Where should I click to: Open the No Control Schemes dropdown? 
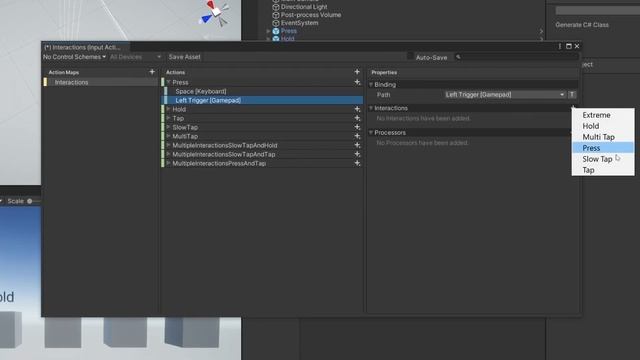click(74, 57)
